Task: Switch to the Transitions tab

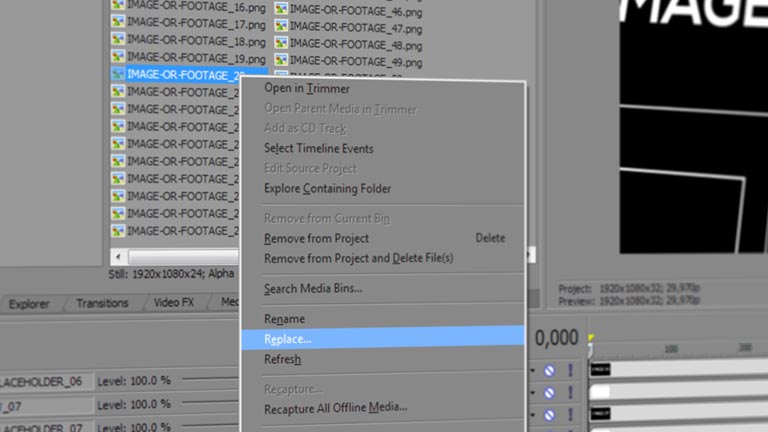Action: [102, 303]
